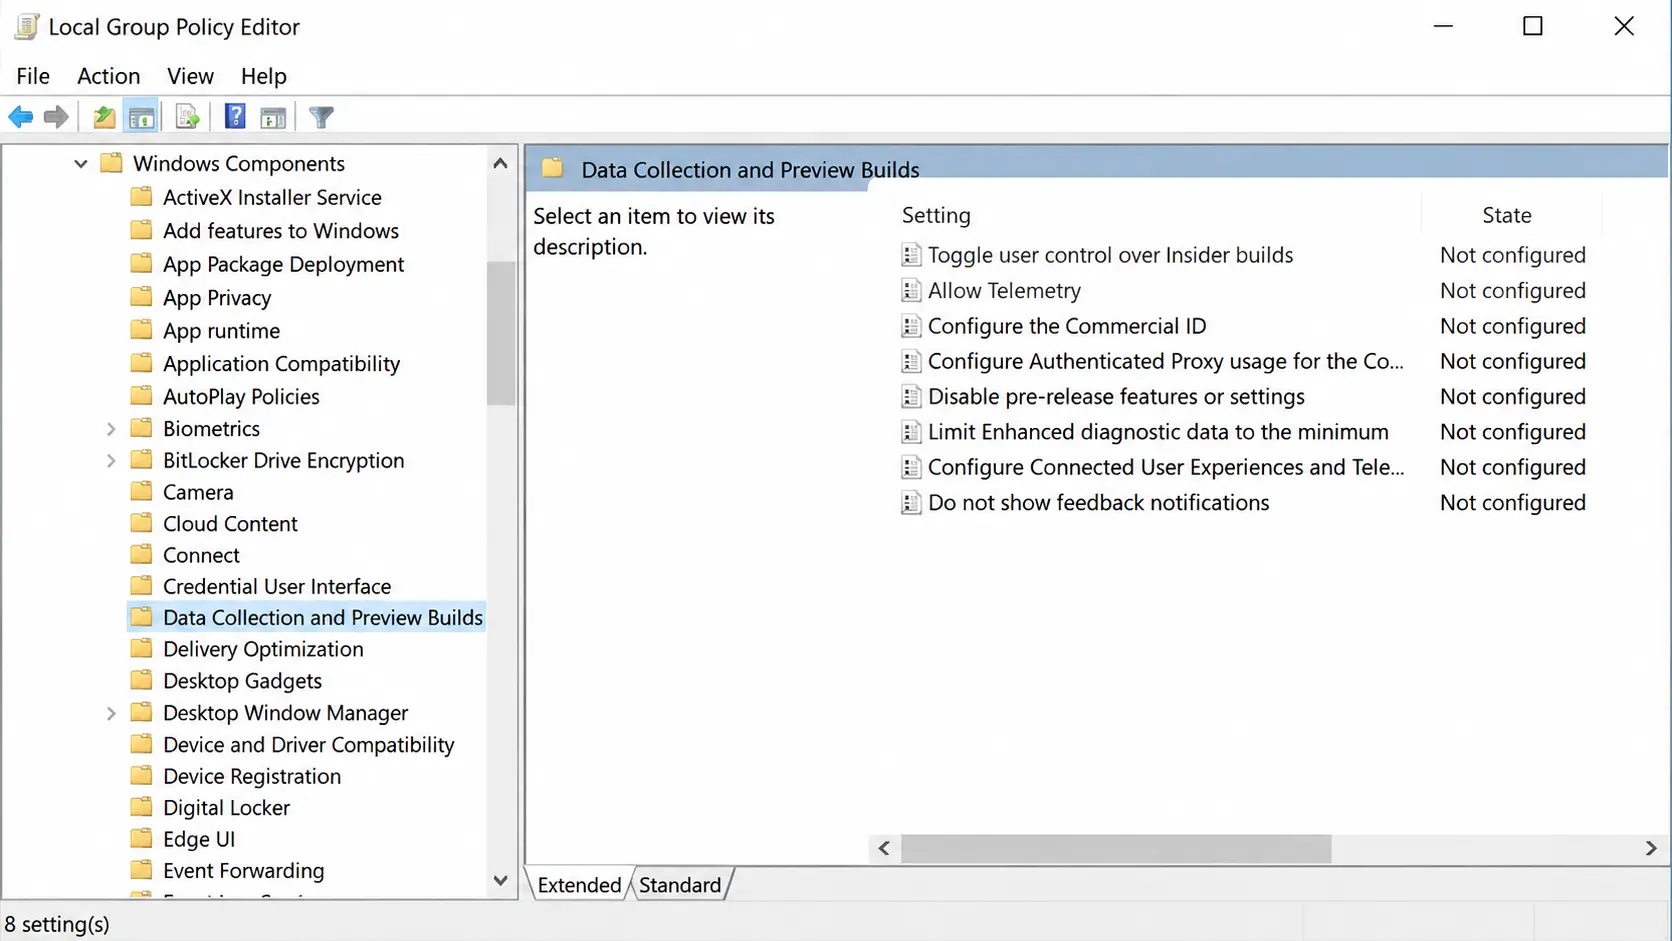Click the folder icon next to App Privacy

click(x=142, y=297)
